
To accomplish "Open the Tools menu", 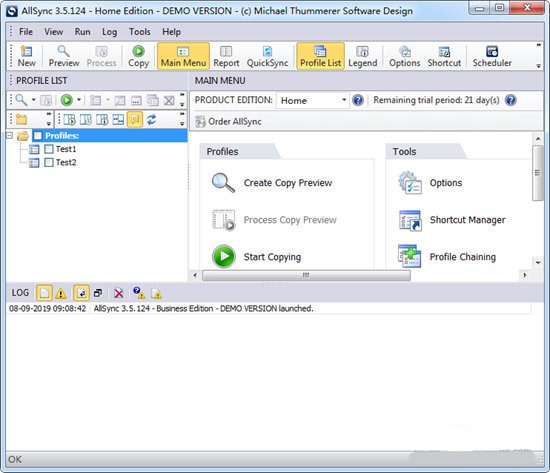I will pyautogui.click(x=140, y=32).
